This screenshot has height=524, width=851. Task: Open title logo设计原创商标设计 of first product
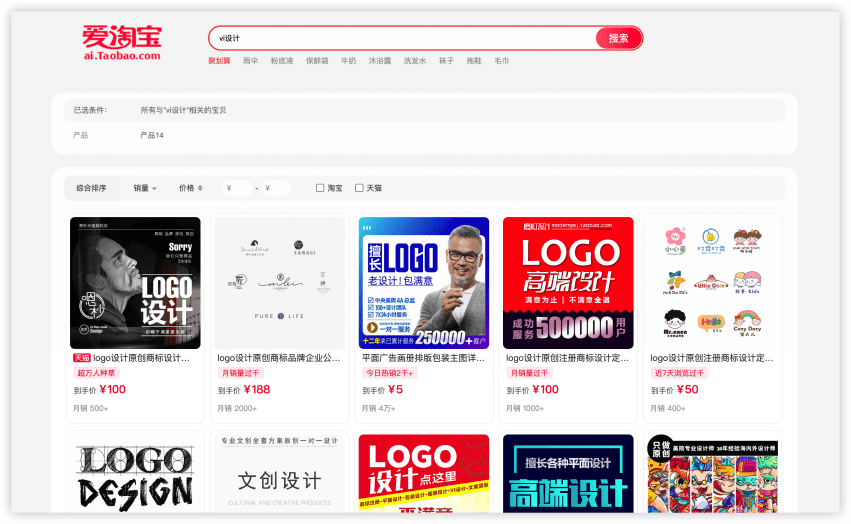click(142, 358)
